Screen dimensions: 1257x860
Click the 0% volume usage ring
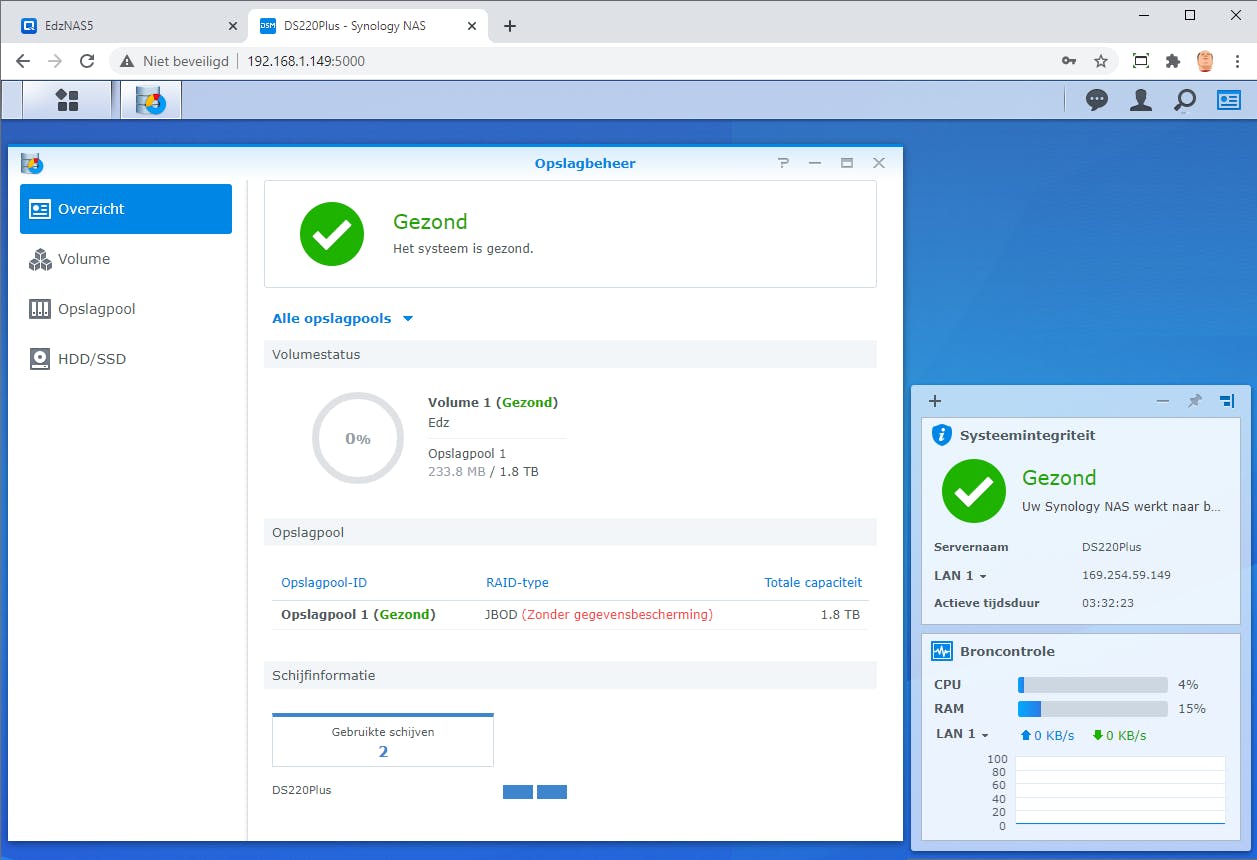(x=357, y=438)
